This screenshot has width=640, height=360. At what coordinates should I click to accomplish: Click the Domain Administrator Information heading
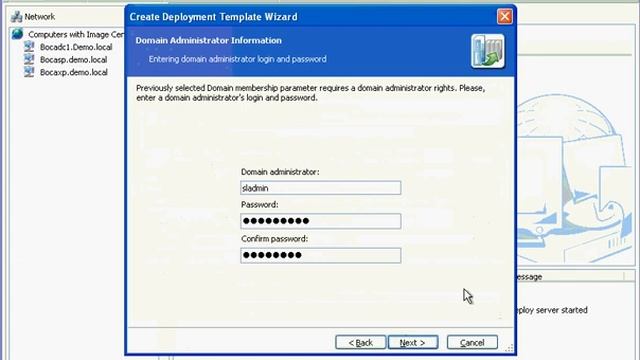[209, 40]
